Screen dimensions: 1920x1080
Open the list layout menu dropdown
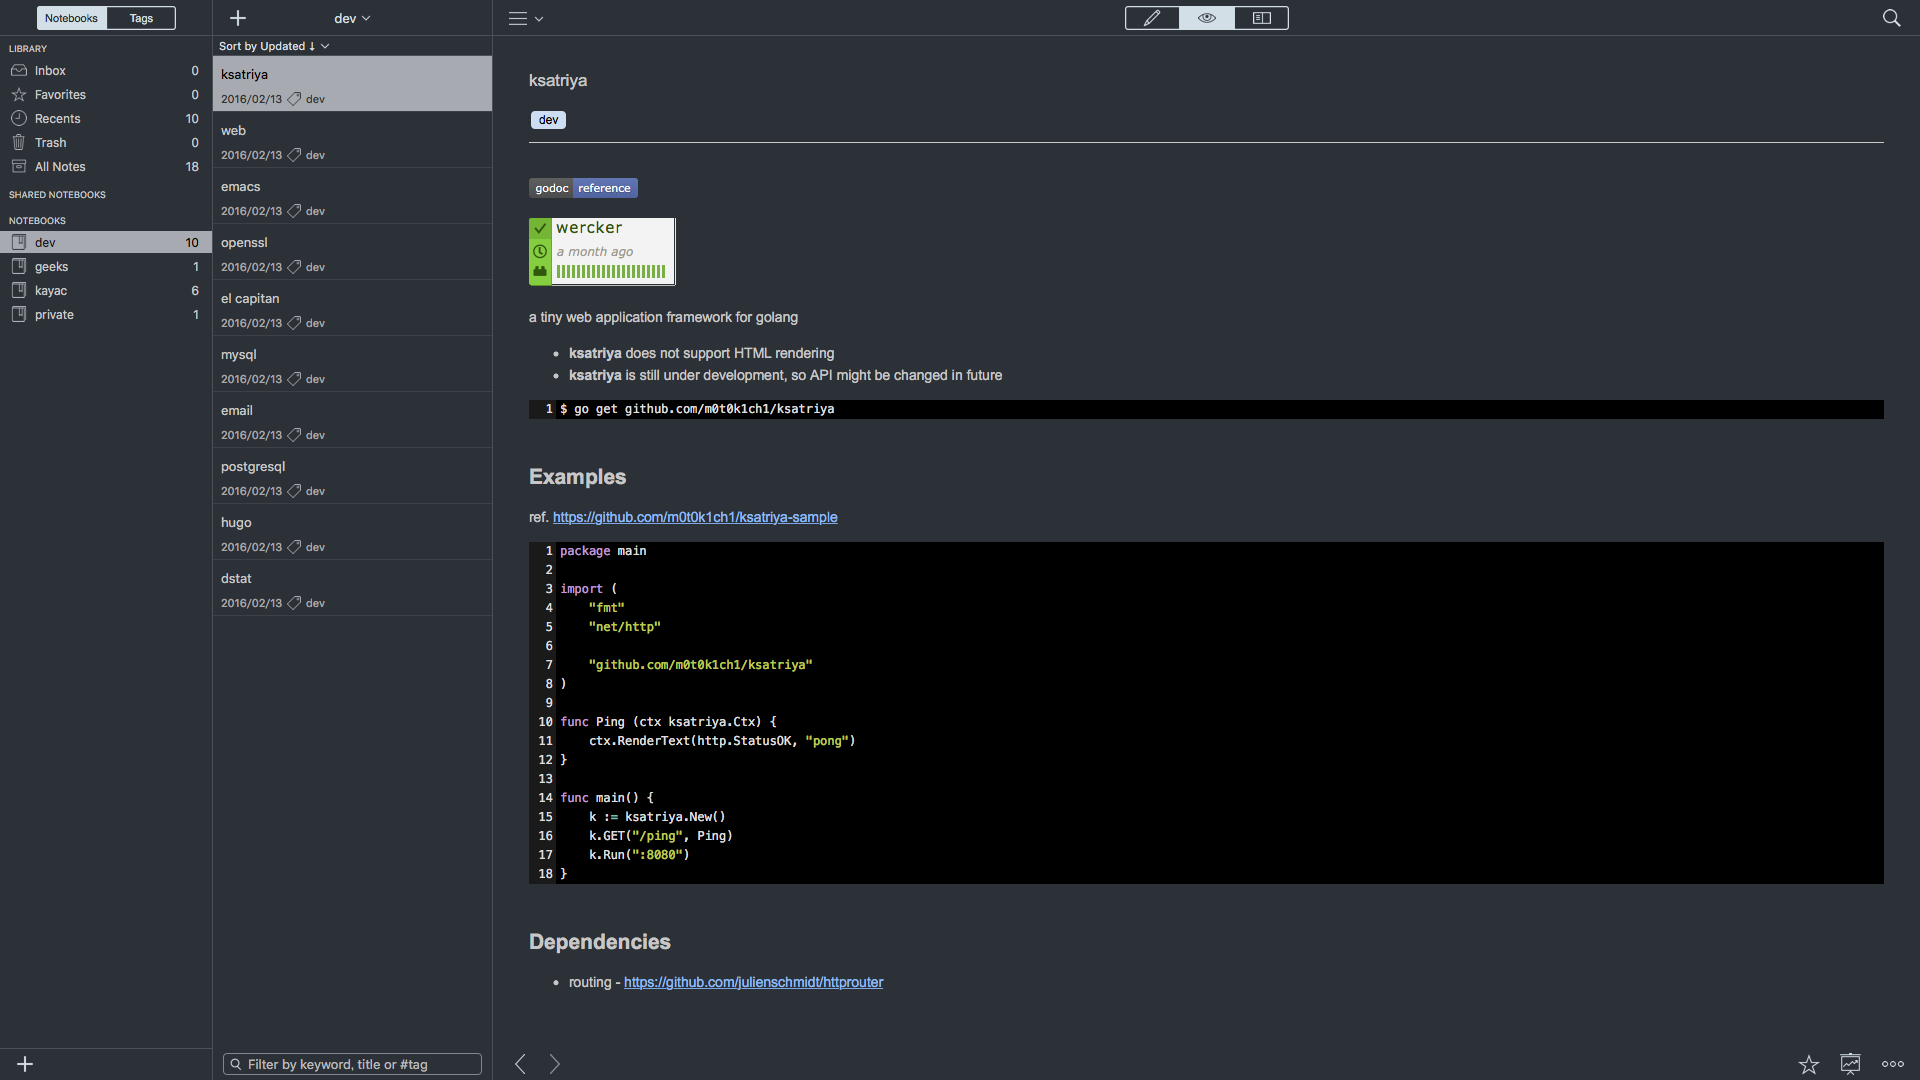[x=525, y=18]
